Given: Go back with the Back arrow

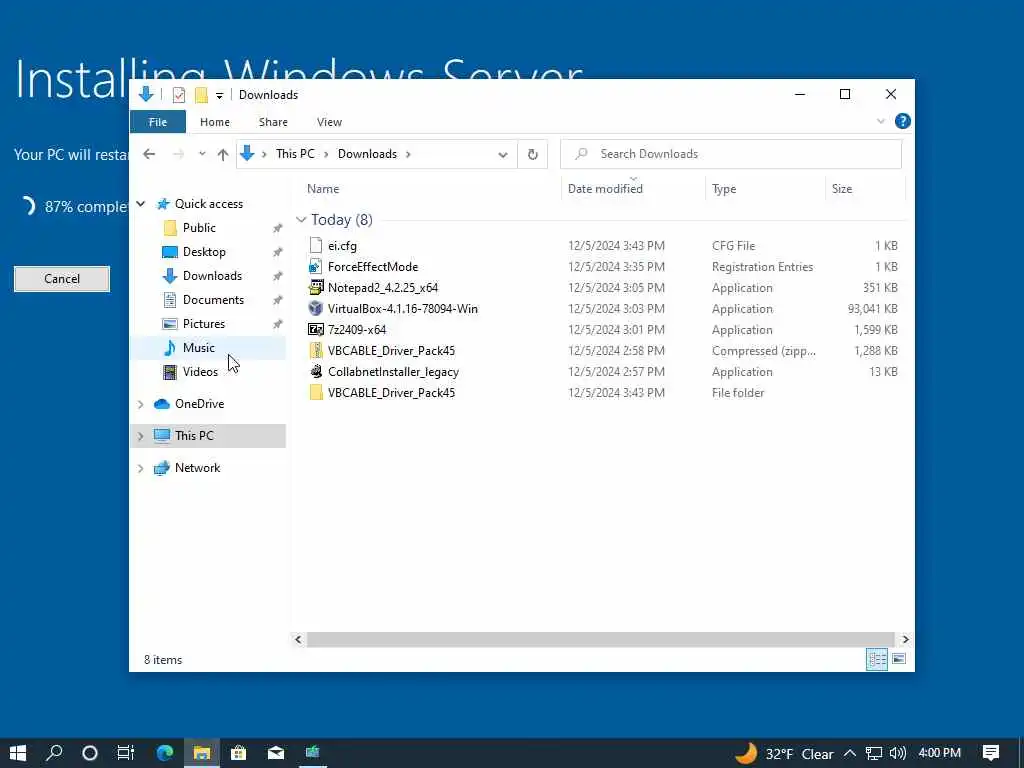Looking at the screenshot, I should [x=150, y=154].
